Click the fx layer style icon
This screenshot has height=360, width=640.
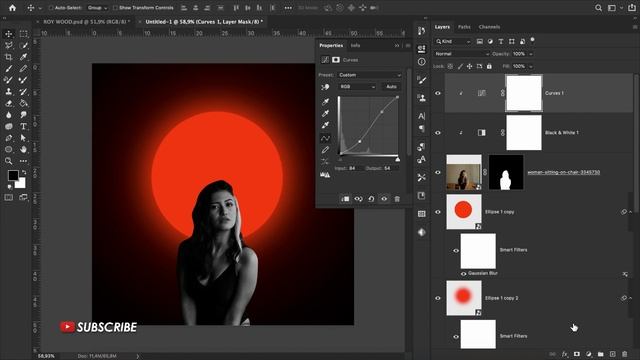[564, 354]
